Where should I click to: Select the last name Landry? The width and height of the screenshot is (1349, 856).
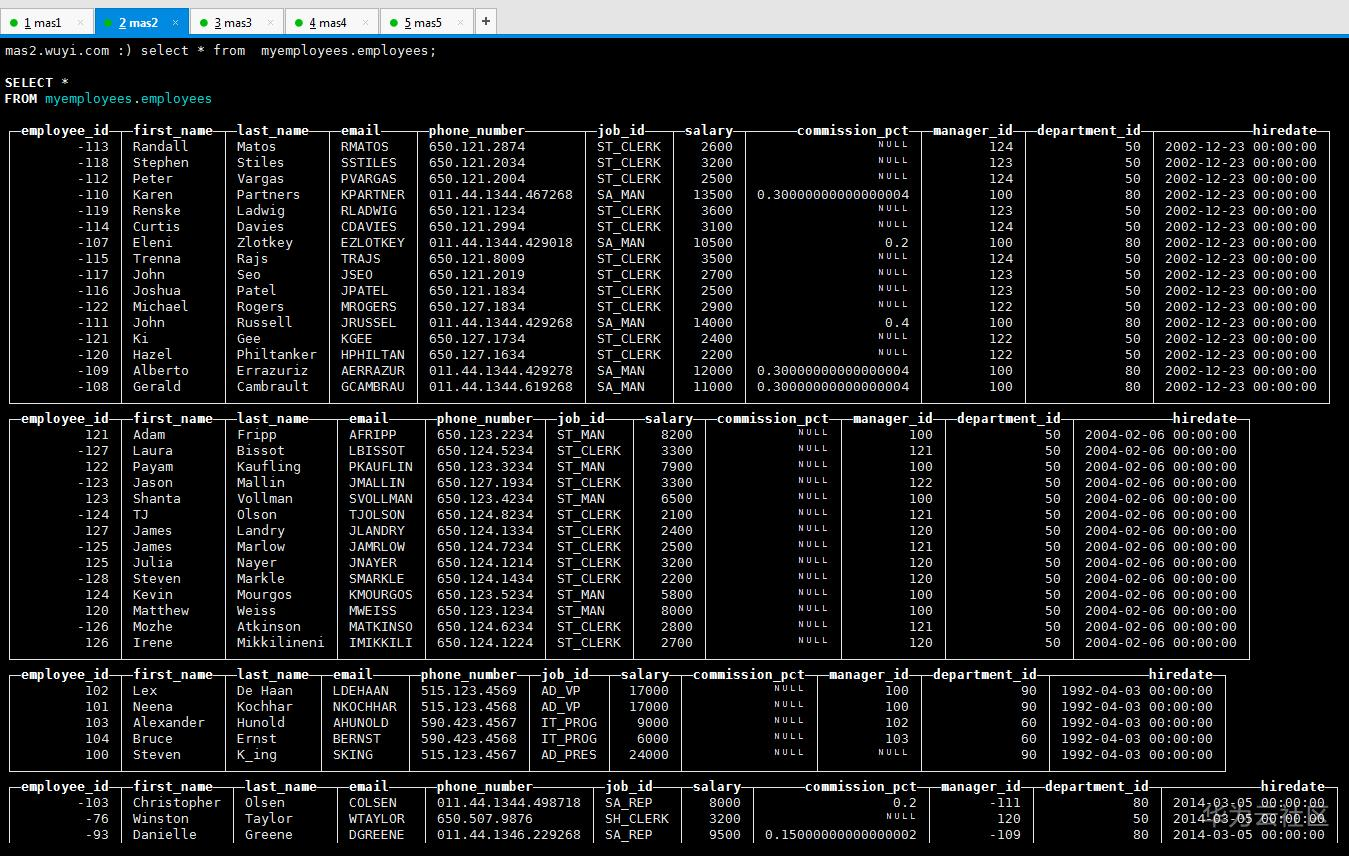(261, 531)
